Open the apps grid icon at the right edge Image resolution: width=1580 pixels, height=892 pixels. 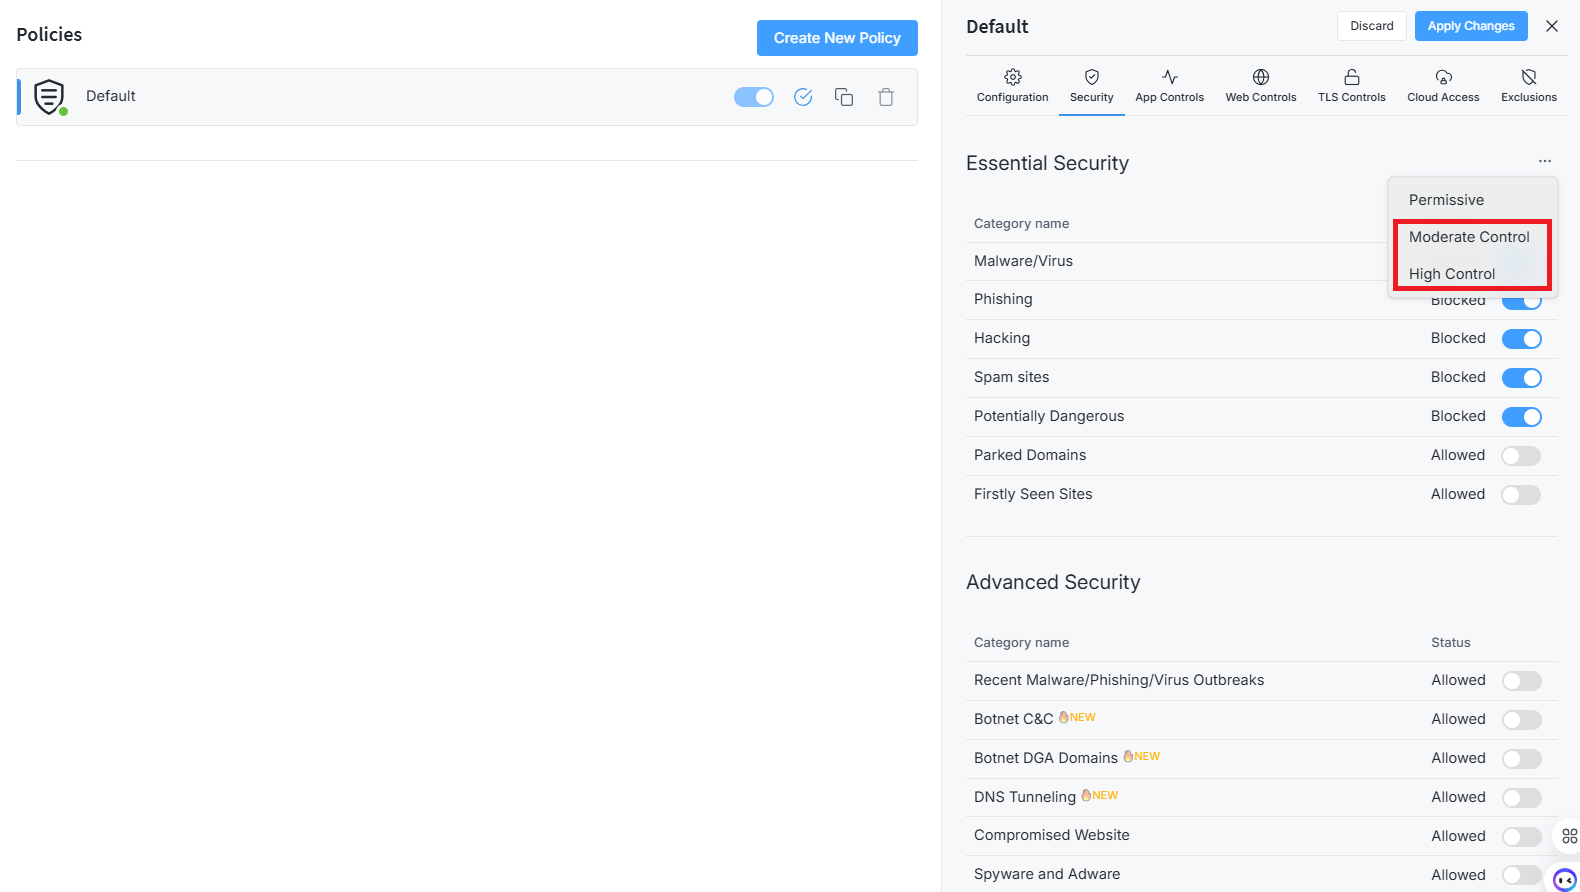[1569, 836]
